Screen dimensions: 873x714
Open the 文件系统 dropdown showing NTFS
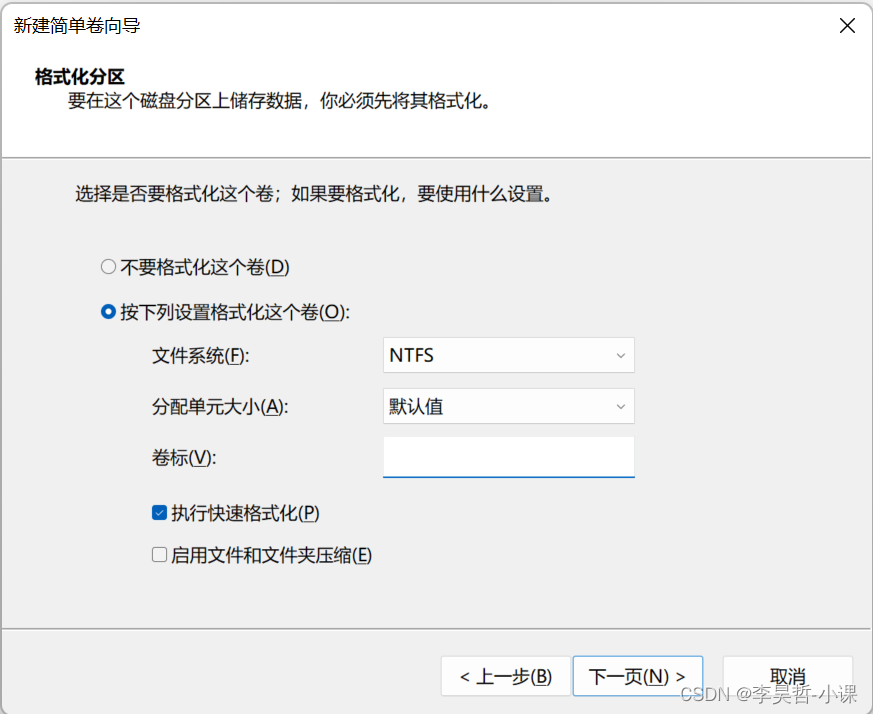pos(508,355)
